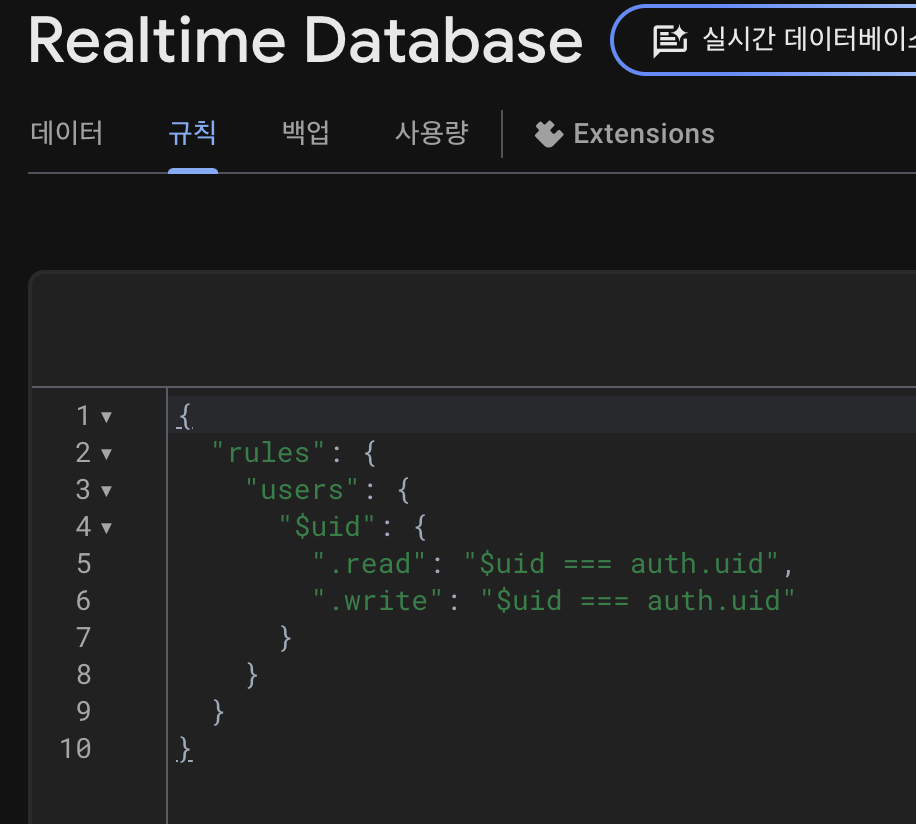Collapse the "$uid" block on line 4
This screenshot has width=916, height=824.
tap(106, 528)
